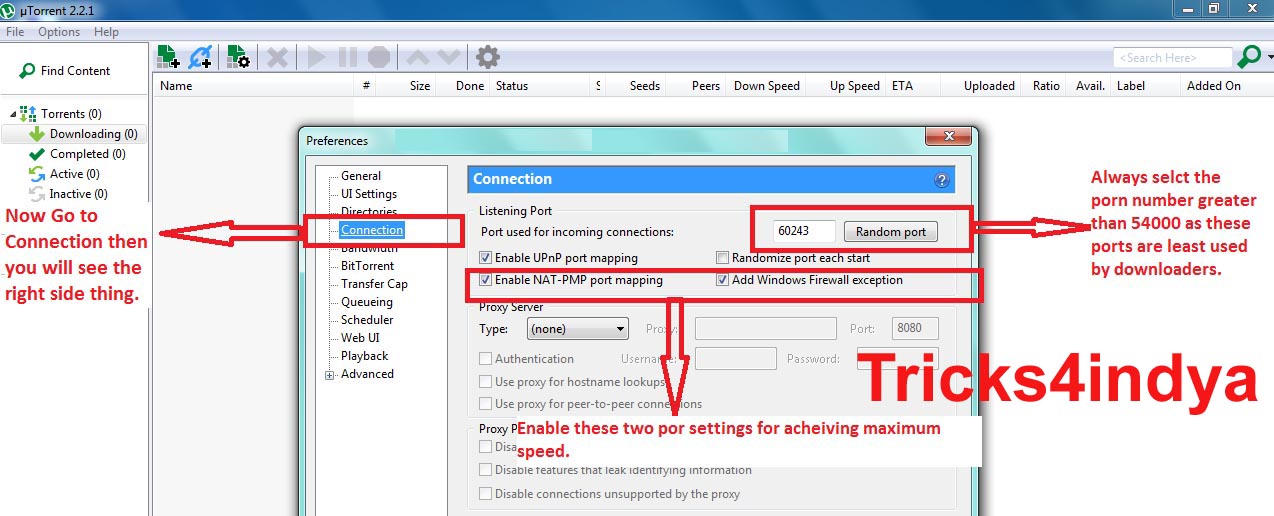Toggle Use proxy for peer-to-peer connections

tap(486, 404)
